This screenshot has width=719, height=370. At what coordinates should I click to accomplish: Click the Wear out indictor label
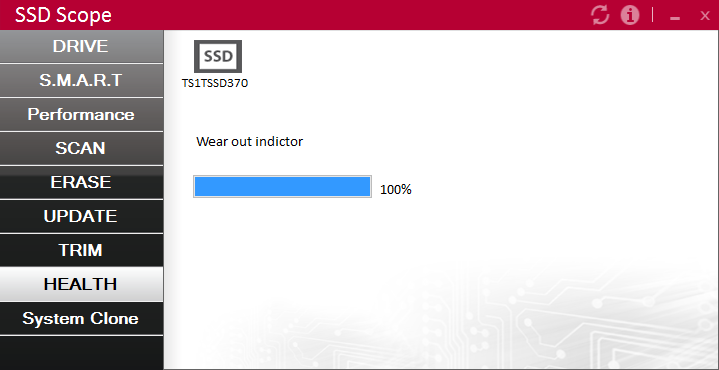[x=249, y=141]
